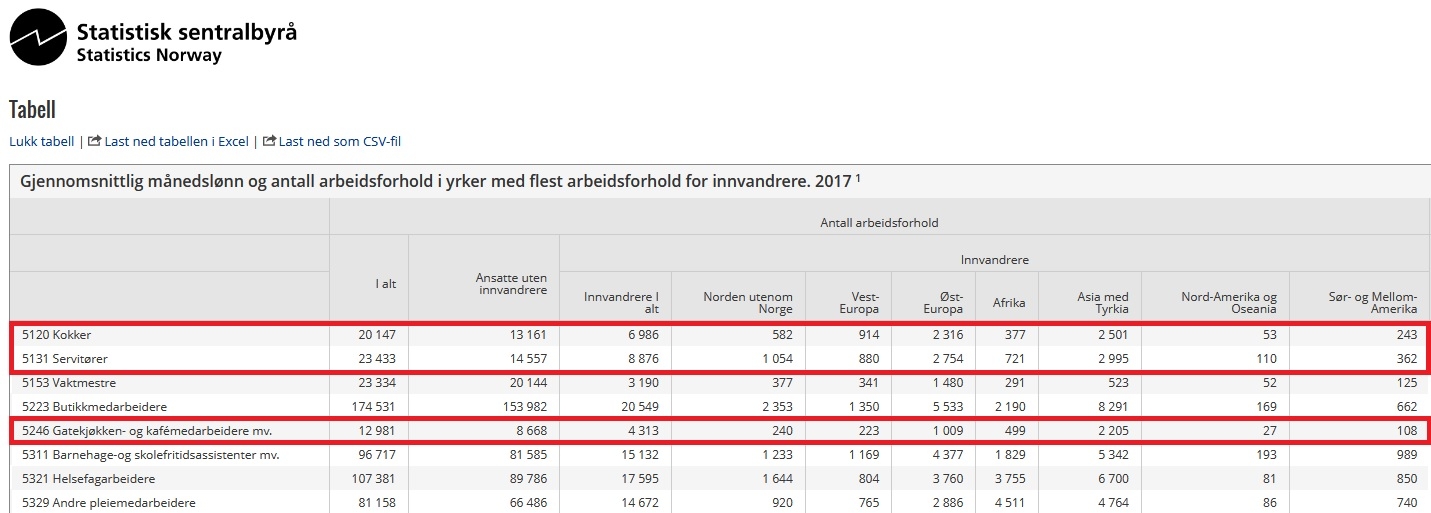Click the Tabell heading
The height and width of the screenshot is (513, 1431).
pyautogui.click(x=32, y=109)
